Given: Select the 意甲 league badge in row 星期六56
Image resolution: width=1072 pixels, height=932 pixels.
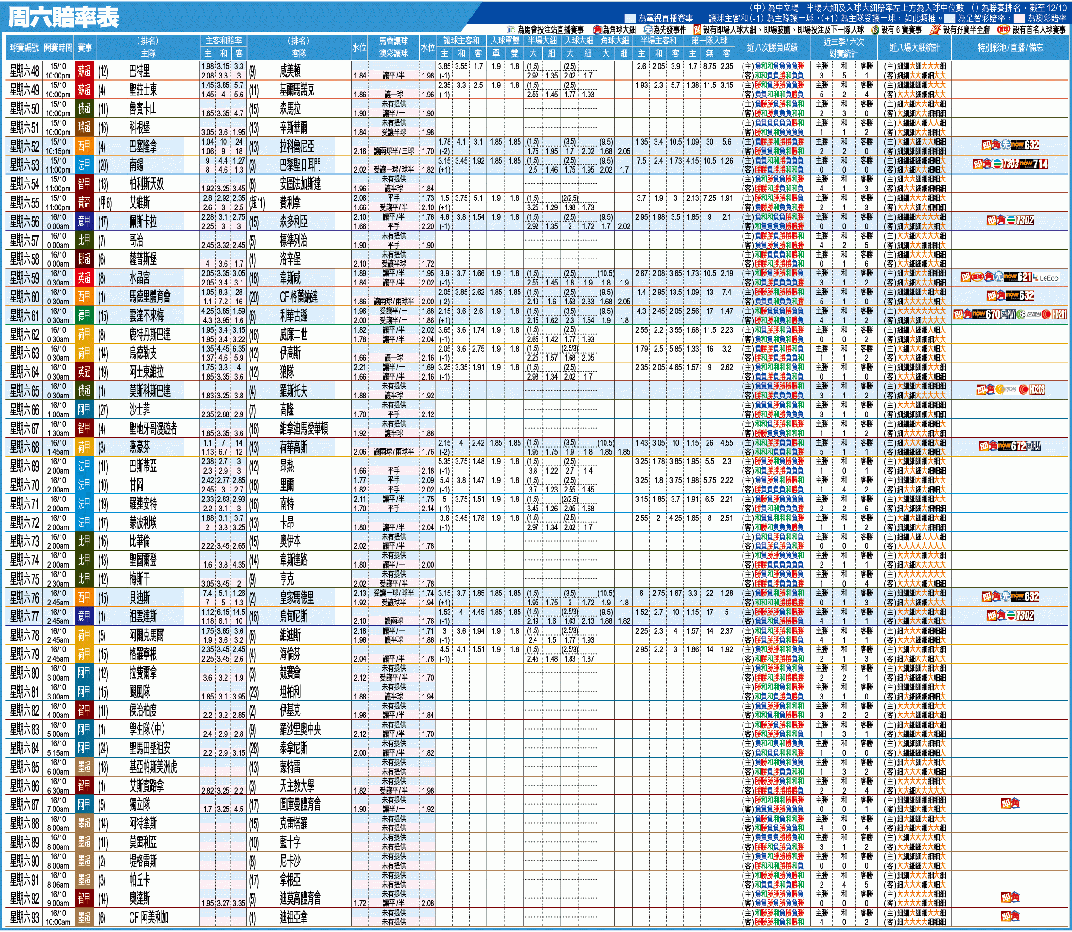Looking at the screenshot, I should [84, 222].
